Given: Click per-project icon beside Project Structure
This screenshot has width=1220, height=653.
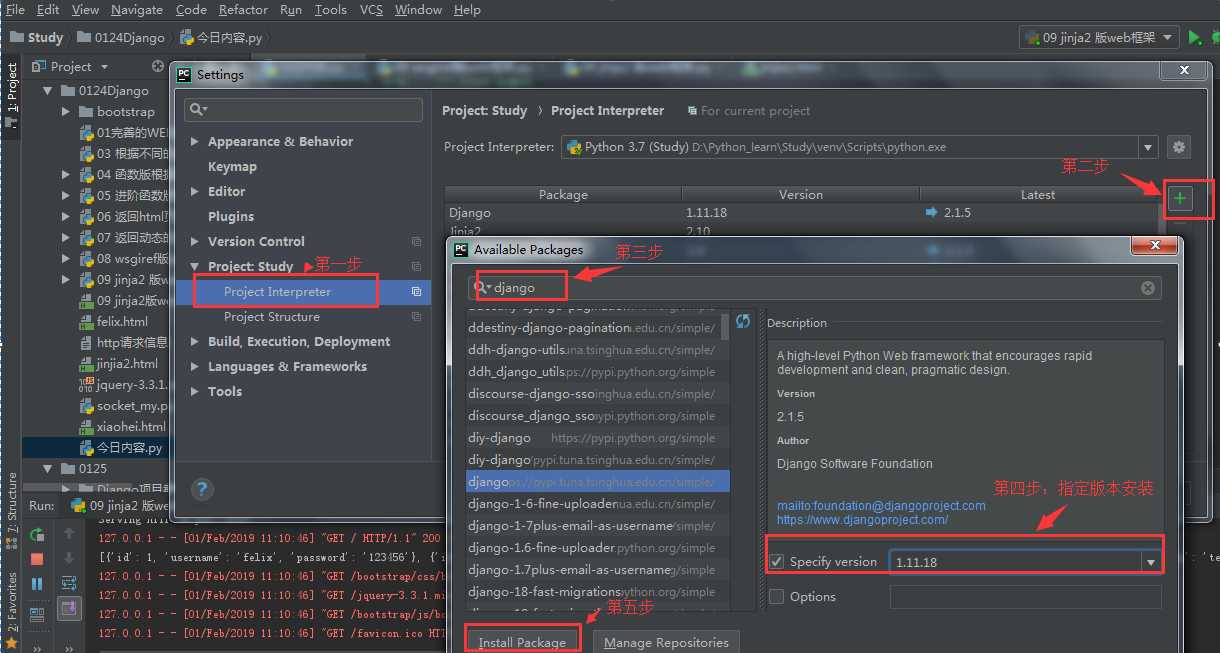Looking at the screenshot, I should pyautogui.click(x=416, y=317).
